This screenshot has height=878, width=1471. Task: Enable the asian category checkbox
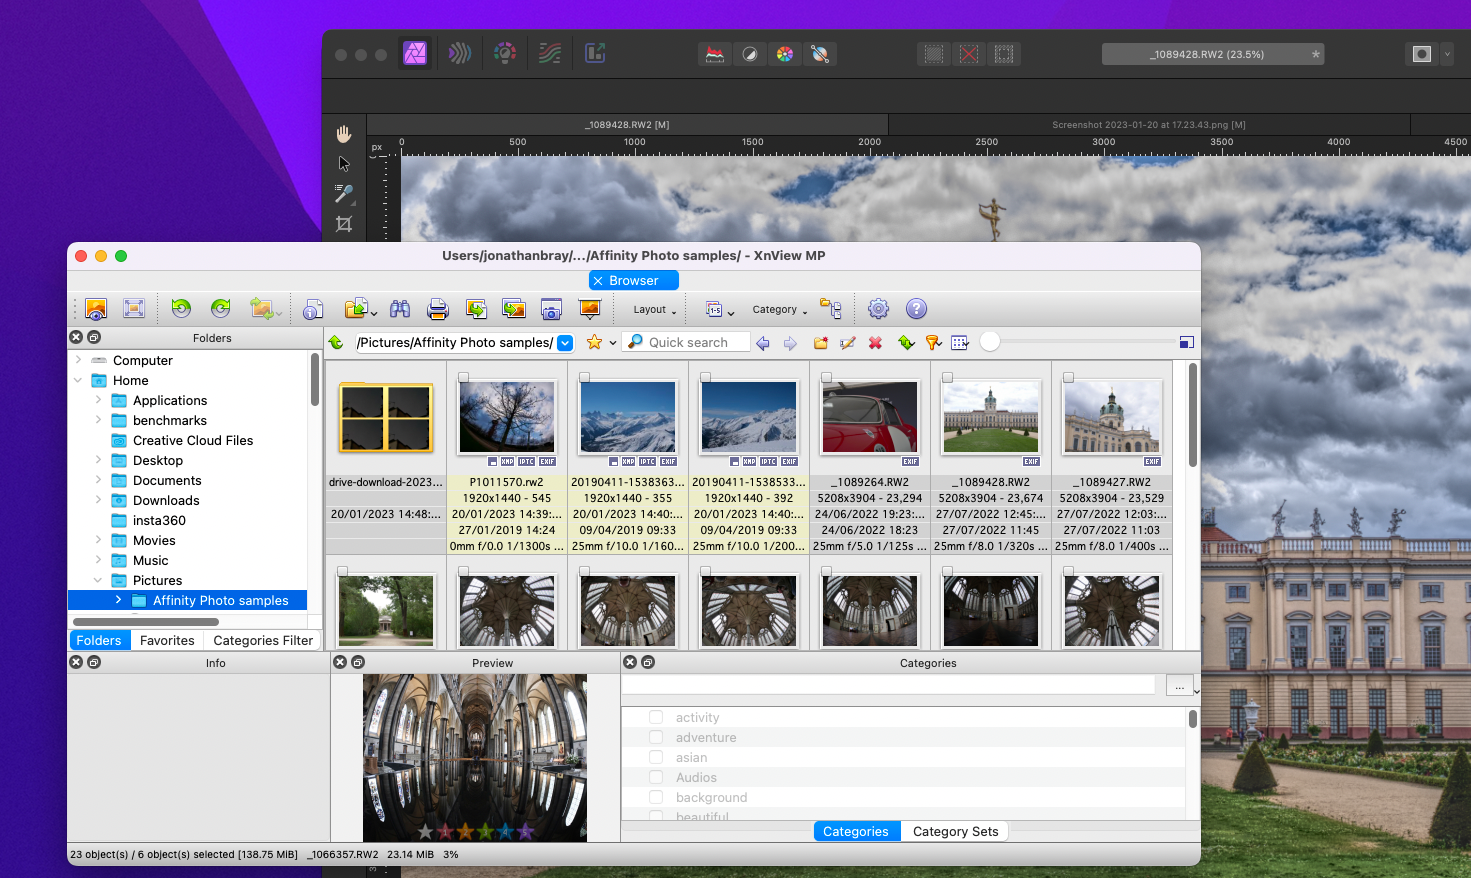coord(656,757)
